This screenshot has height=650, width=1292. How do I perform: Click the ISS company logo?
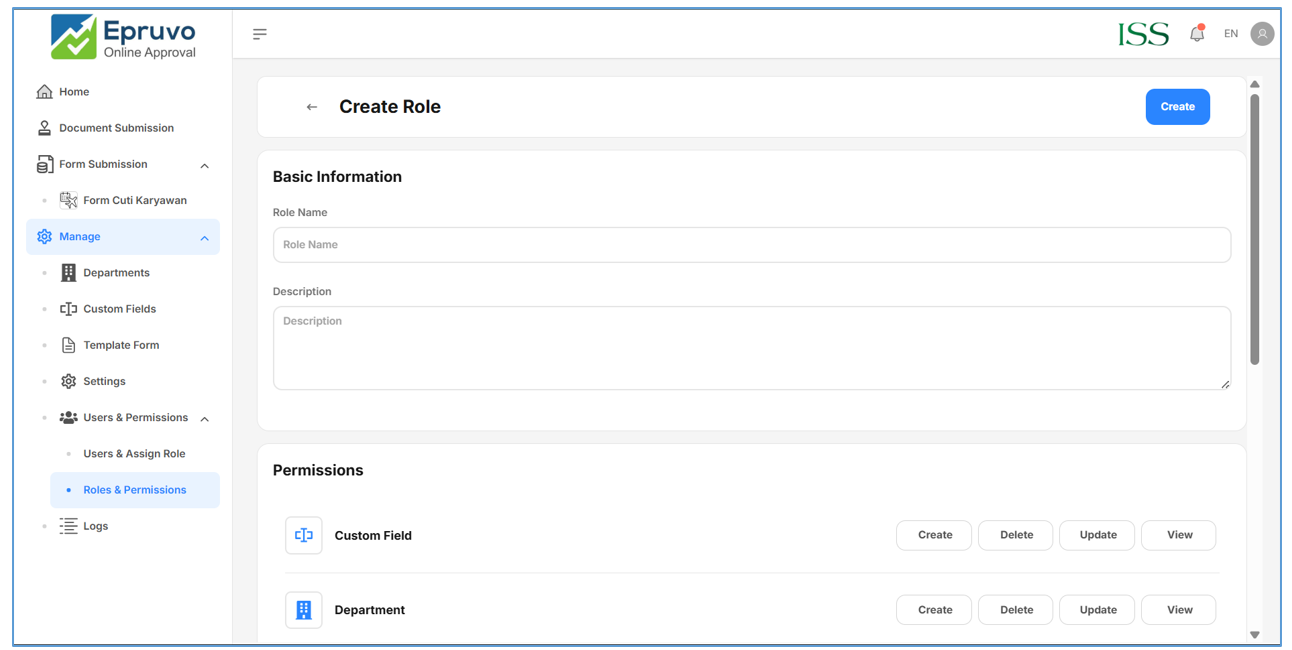(x=1143, y=34)
